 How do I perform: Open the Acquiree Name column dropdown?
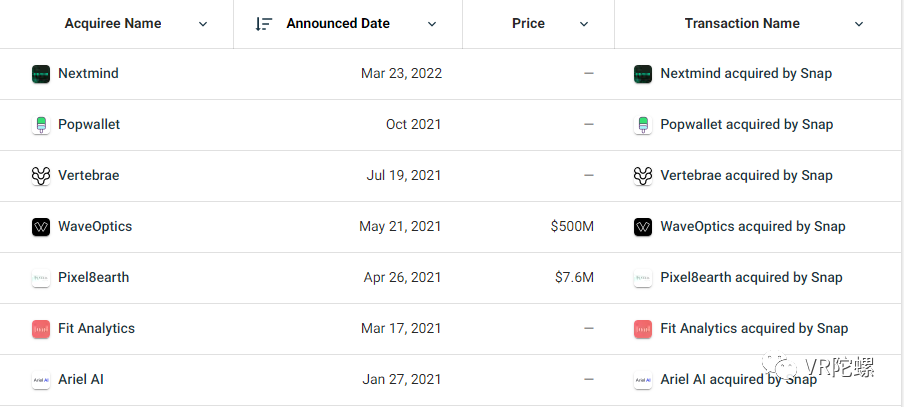tap(203, 24)
